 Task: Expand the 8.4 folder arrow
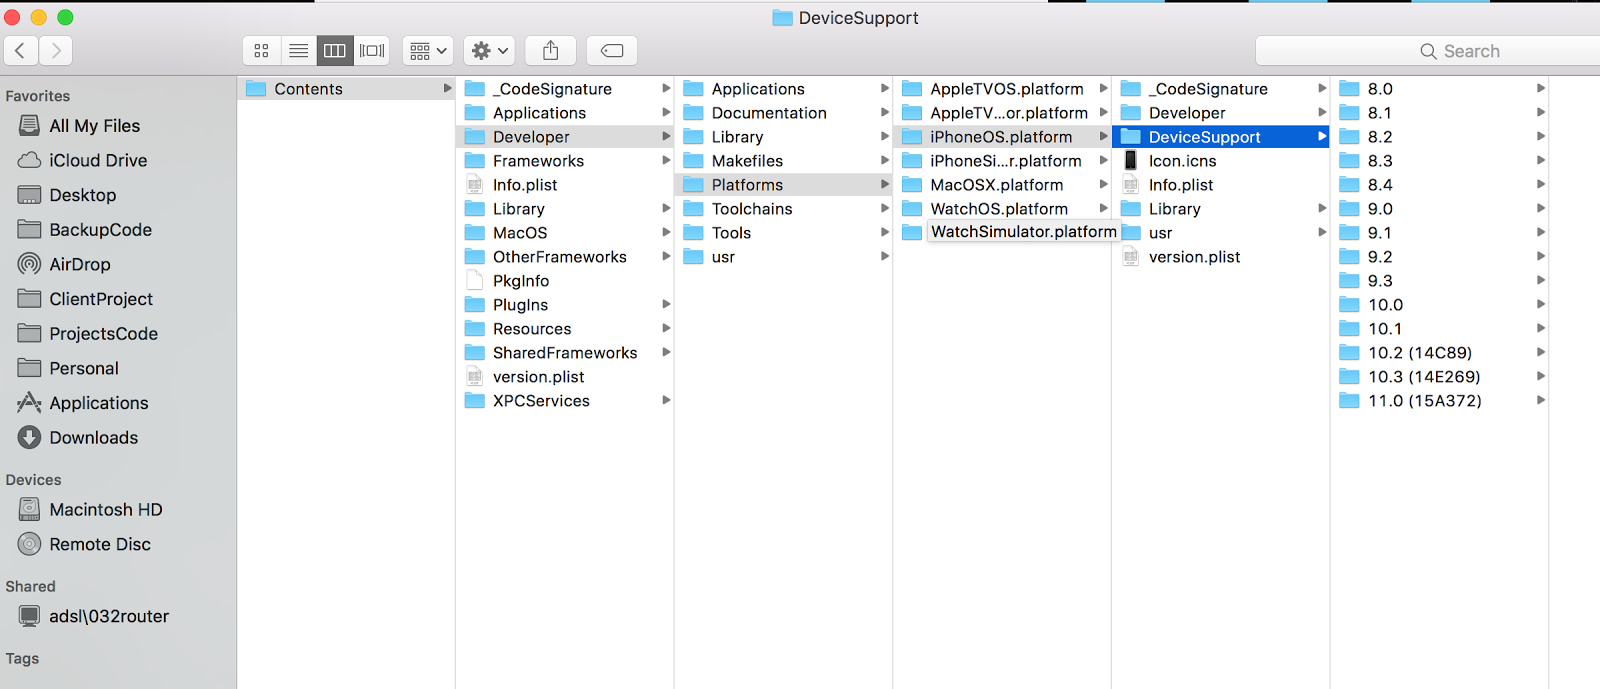pos(1541,185)
